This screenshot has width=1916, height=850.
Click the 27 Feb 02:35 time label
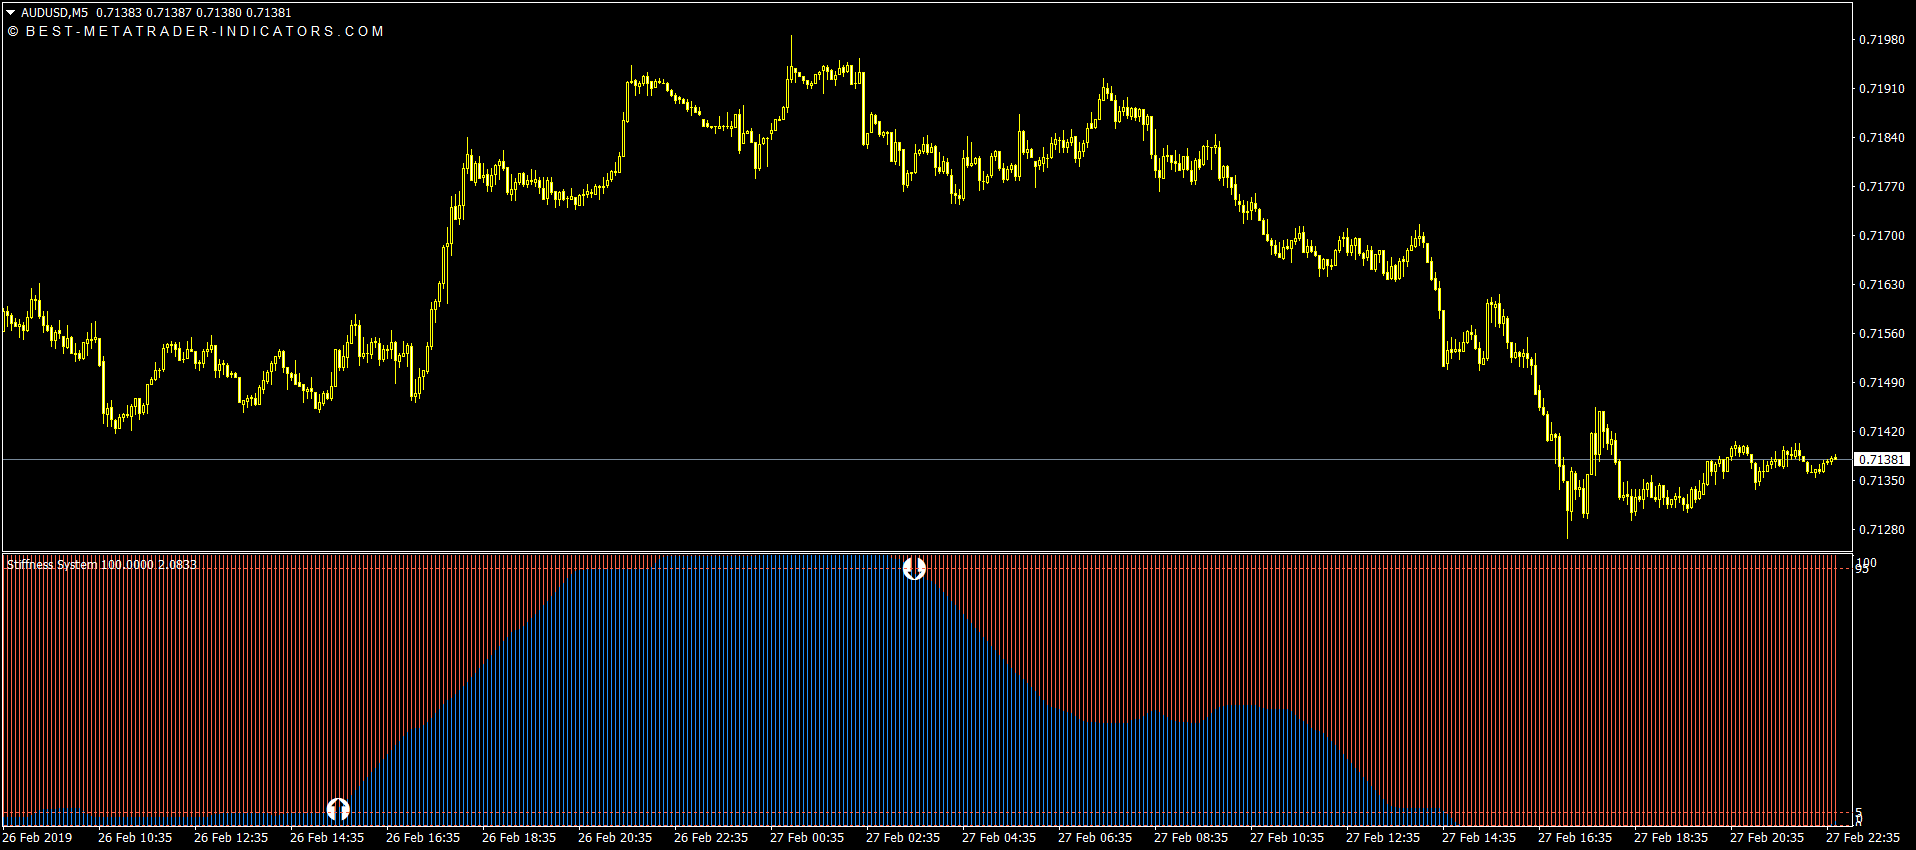click(x=903, y=838)
